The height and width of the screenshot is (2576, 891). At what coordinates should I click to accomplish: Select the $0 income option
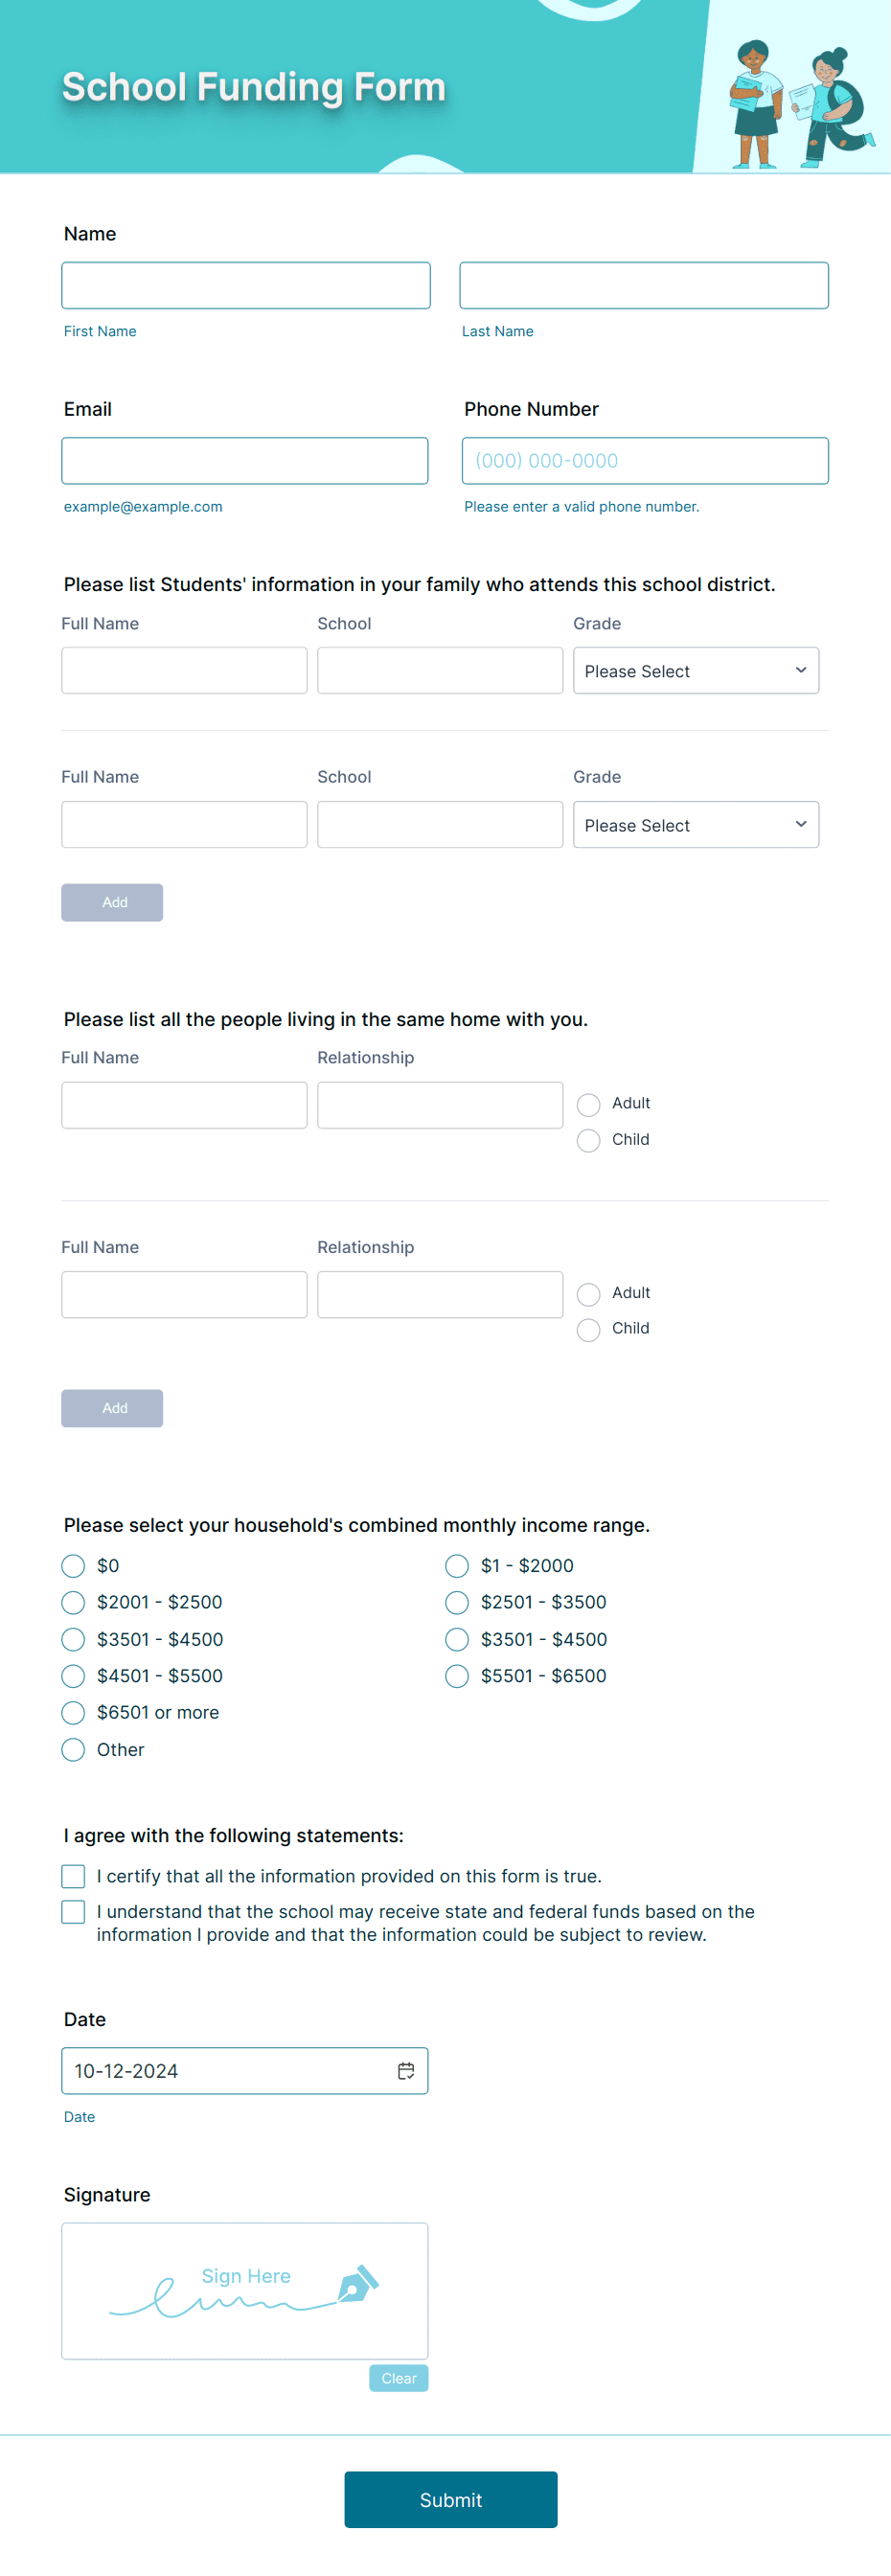(x=72, y=1566)
